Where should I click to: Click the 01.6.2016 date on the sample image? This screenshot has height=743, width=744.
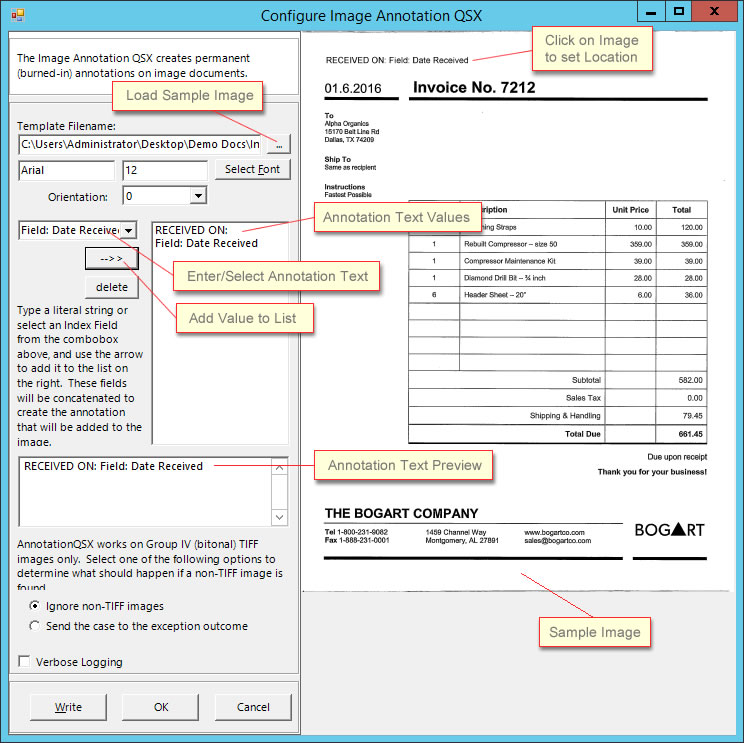coord(353,89)
